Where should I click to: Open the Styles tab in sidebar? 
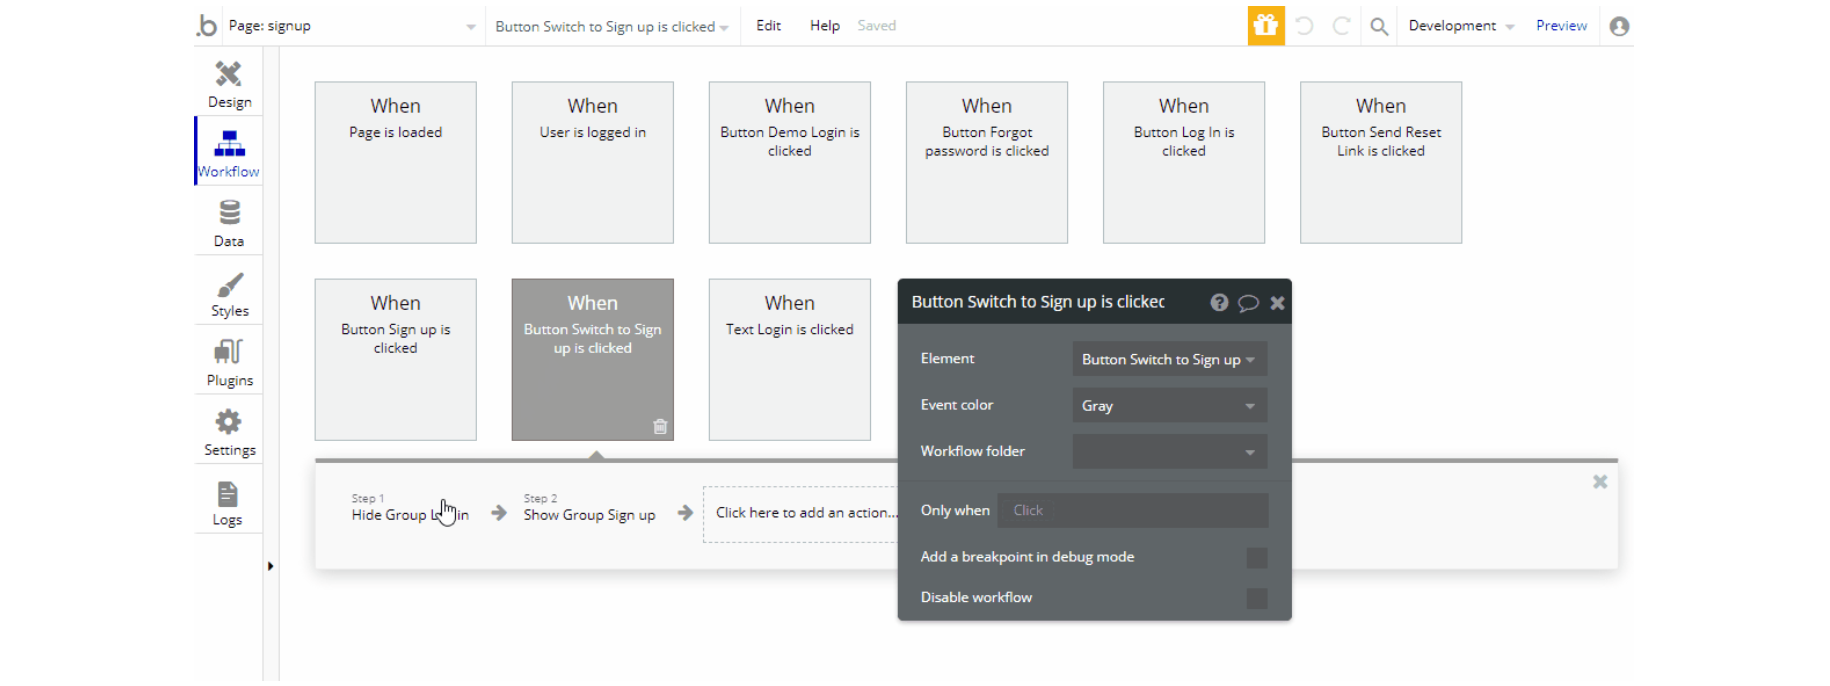(x=229, y=293)
